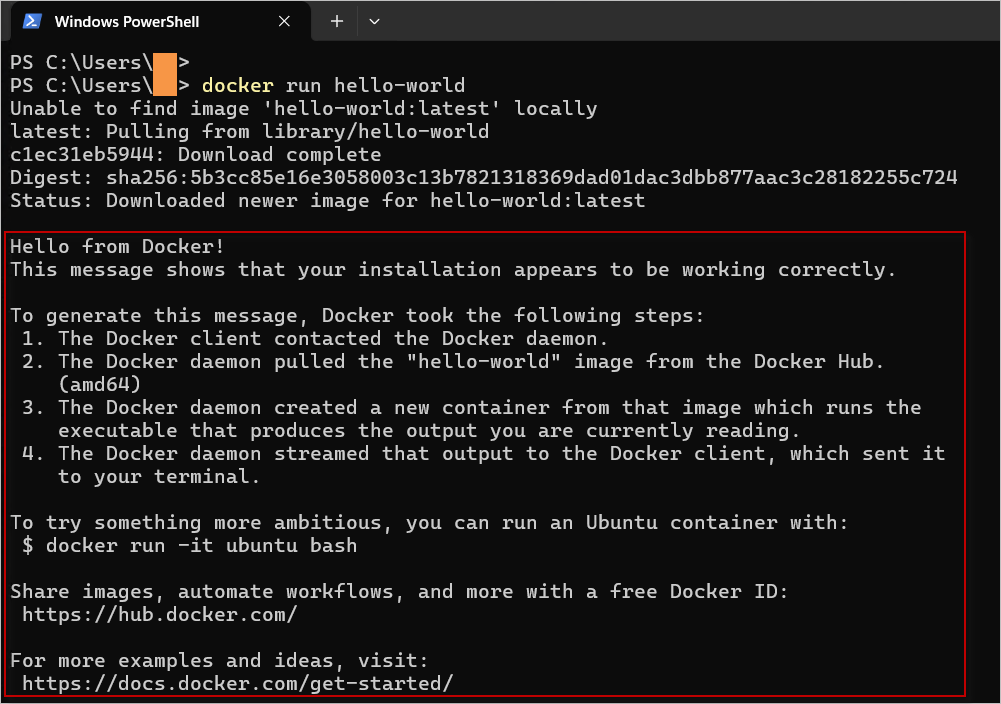Click the 'Share images, automate workflows' line
Viewport: 1001px width, 704px height.
(x=399, y=592)
